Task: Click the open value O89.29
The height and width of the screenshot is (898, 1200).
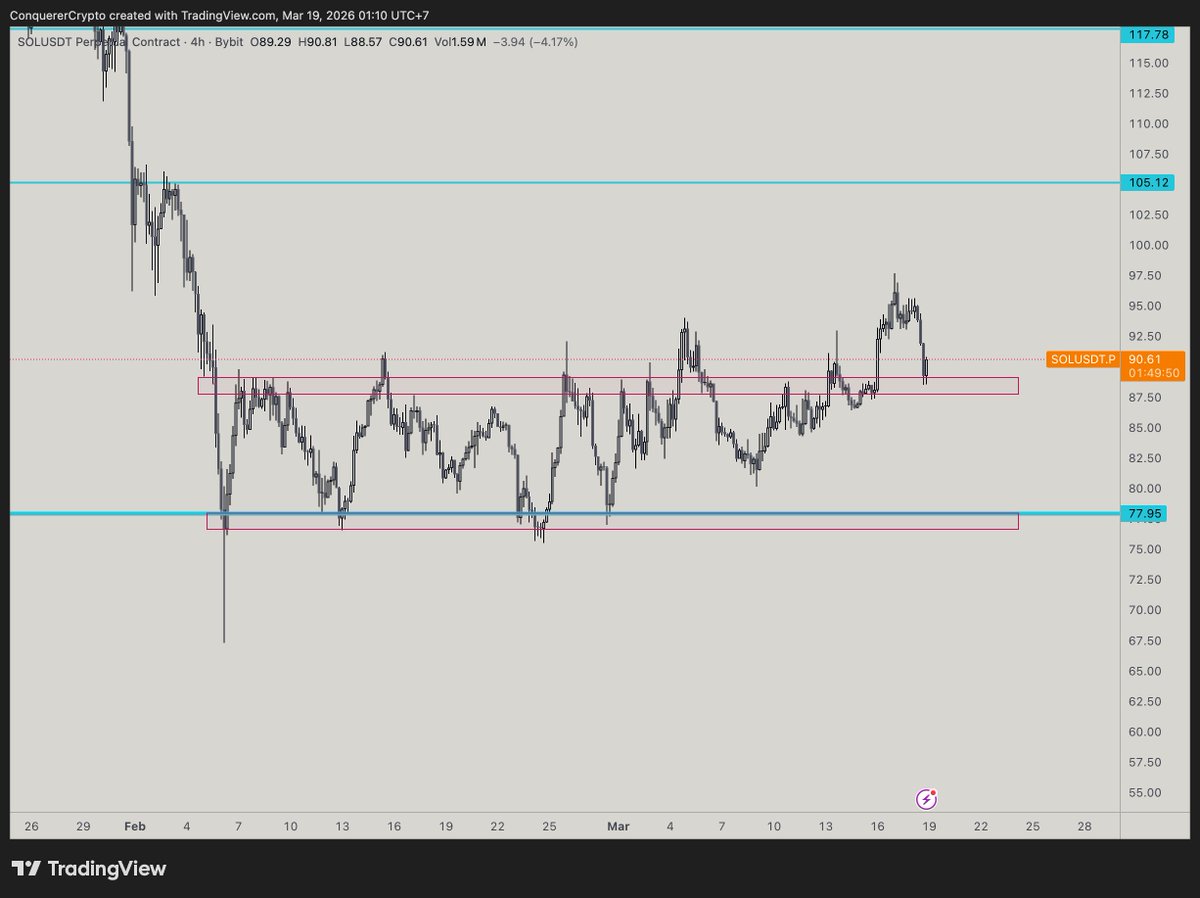Action: tap(270, 42)
